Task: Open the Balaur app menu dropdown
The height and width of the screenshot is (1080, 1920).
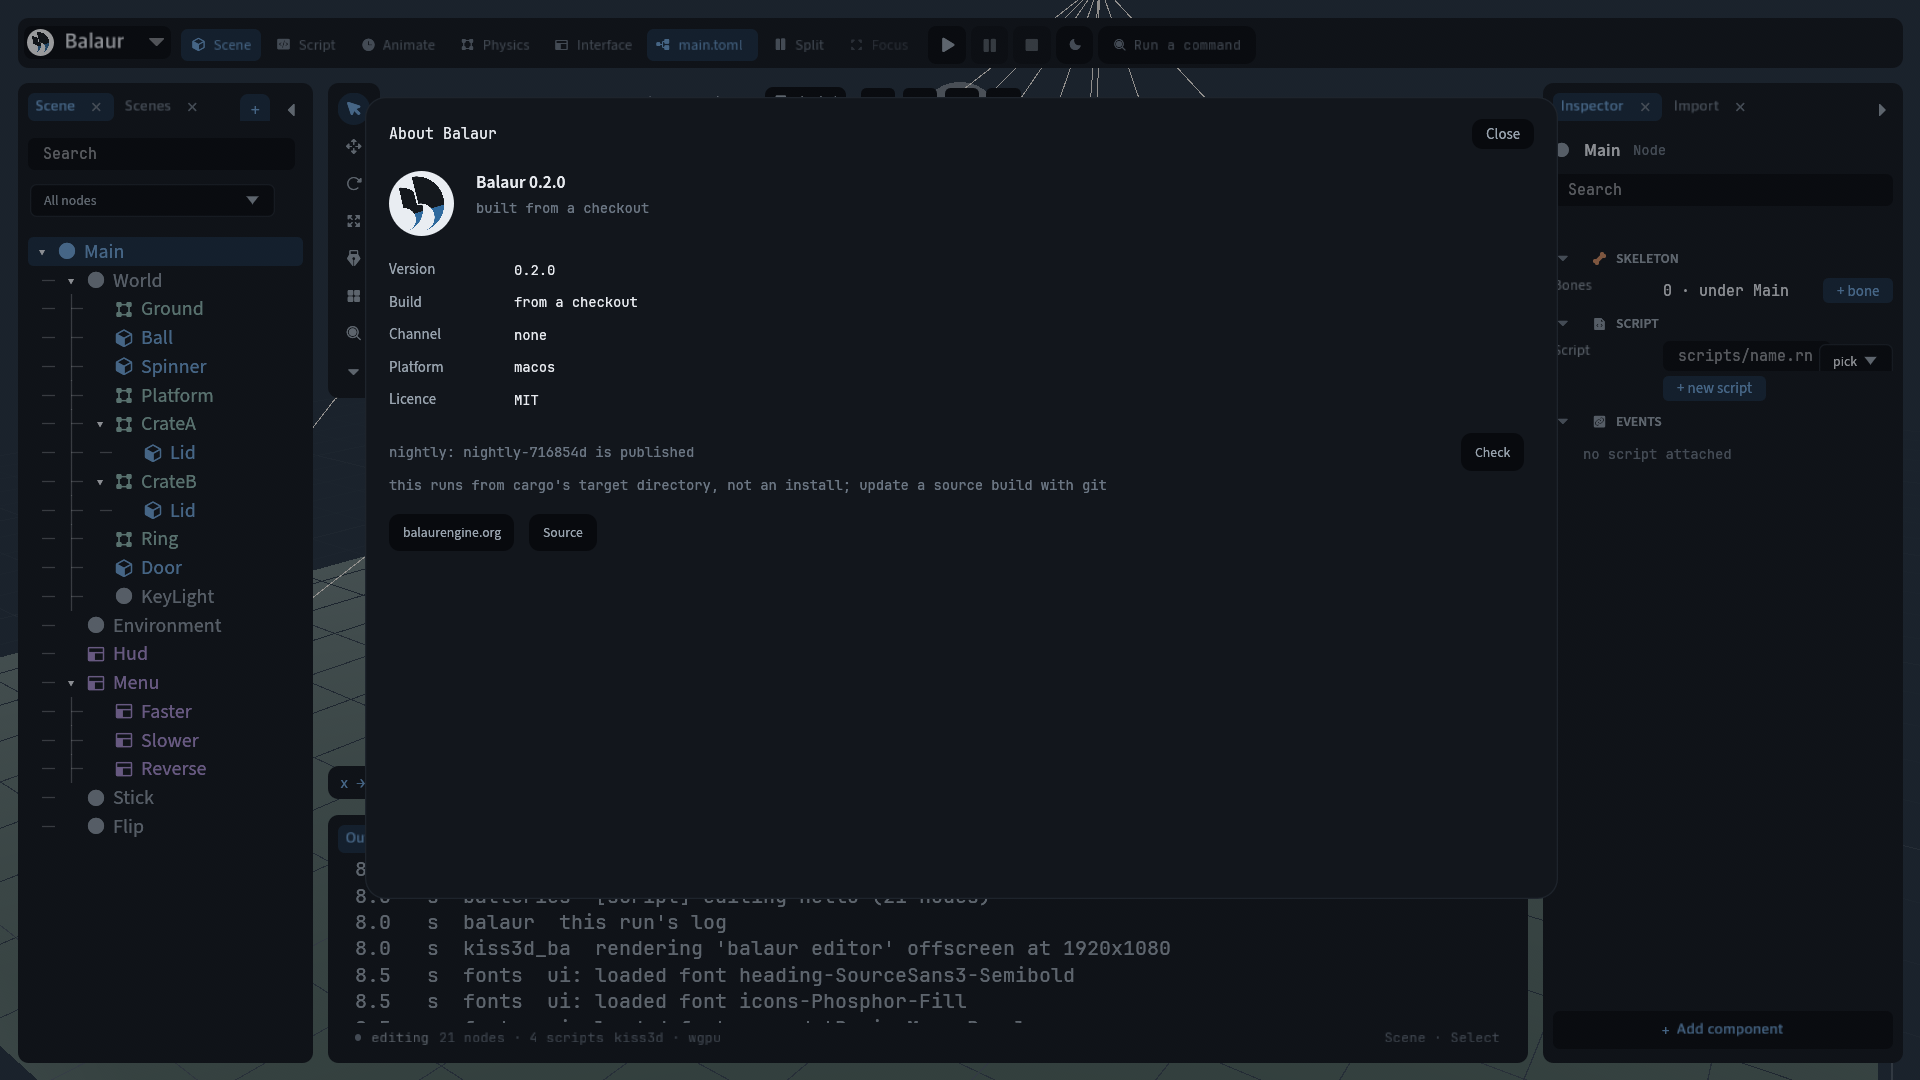Action: tap(156, 42)
